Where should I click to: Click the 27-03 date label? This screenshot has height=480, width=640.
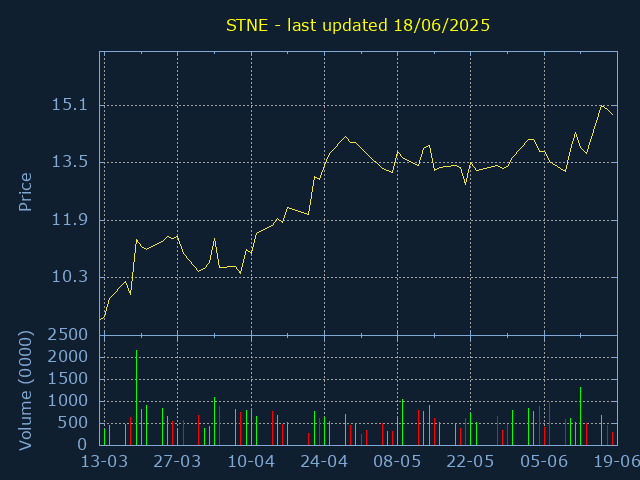point(178,462)
